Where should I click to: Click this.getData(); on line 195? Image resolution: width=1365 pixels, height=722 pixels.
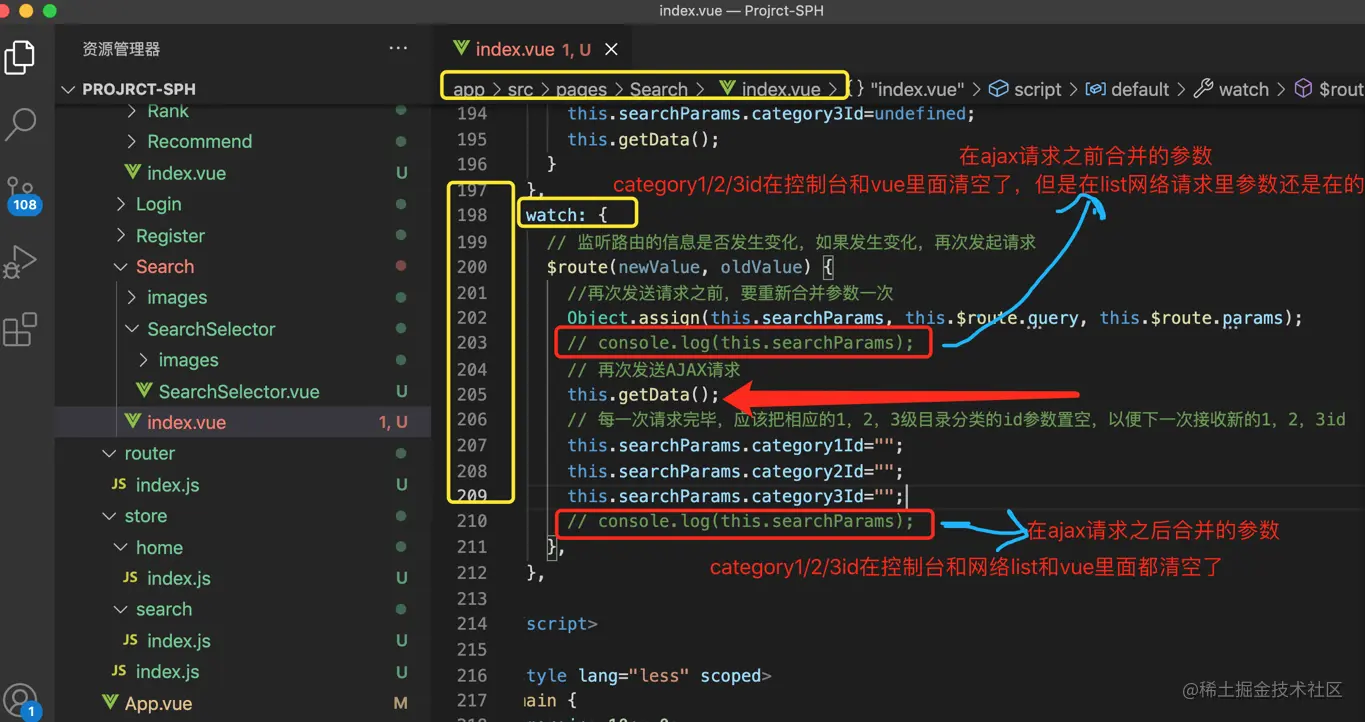point(643,139)
